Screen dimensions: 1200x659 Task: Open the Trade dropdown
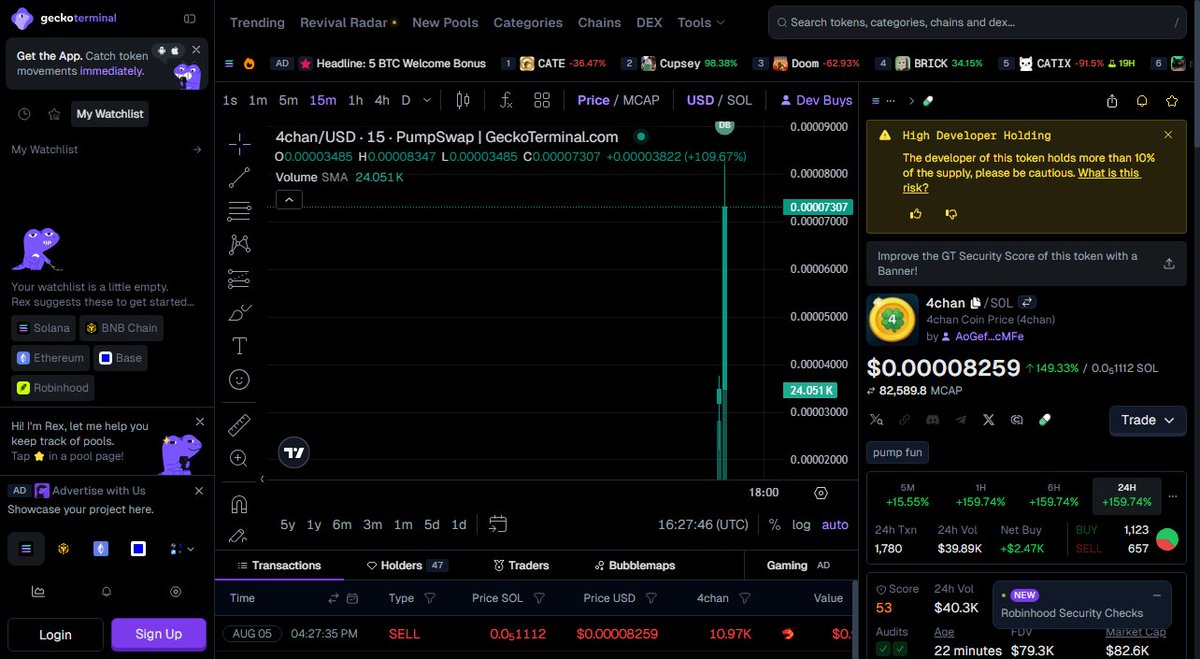(x=1148, y=420)
